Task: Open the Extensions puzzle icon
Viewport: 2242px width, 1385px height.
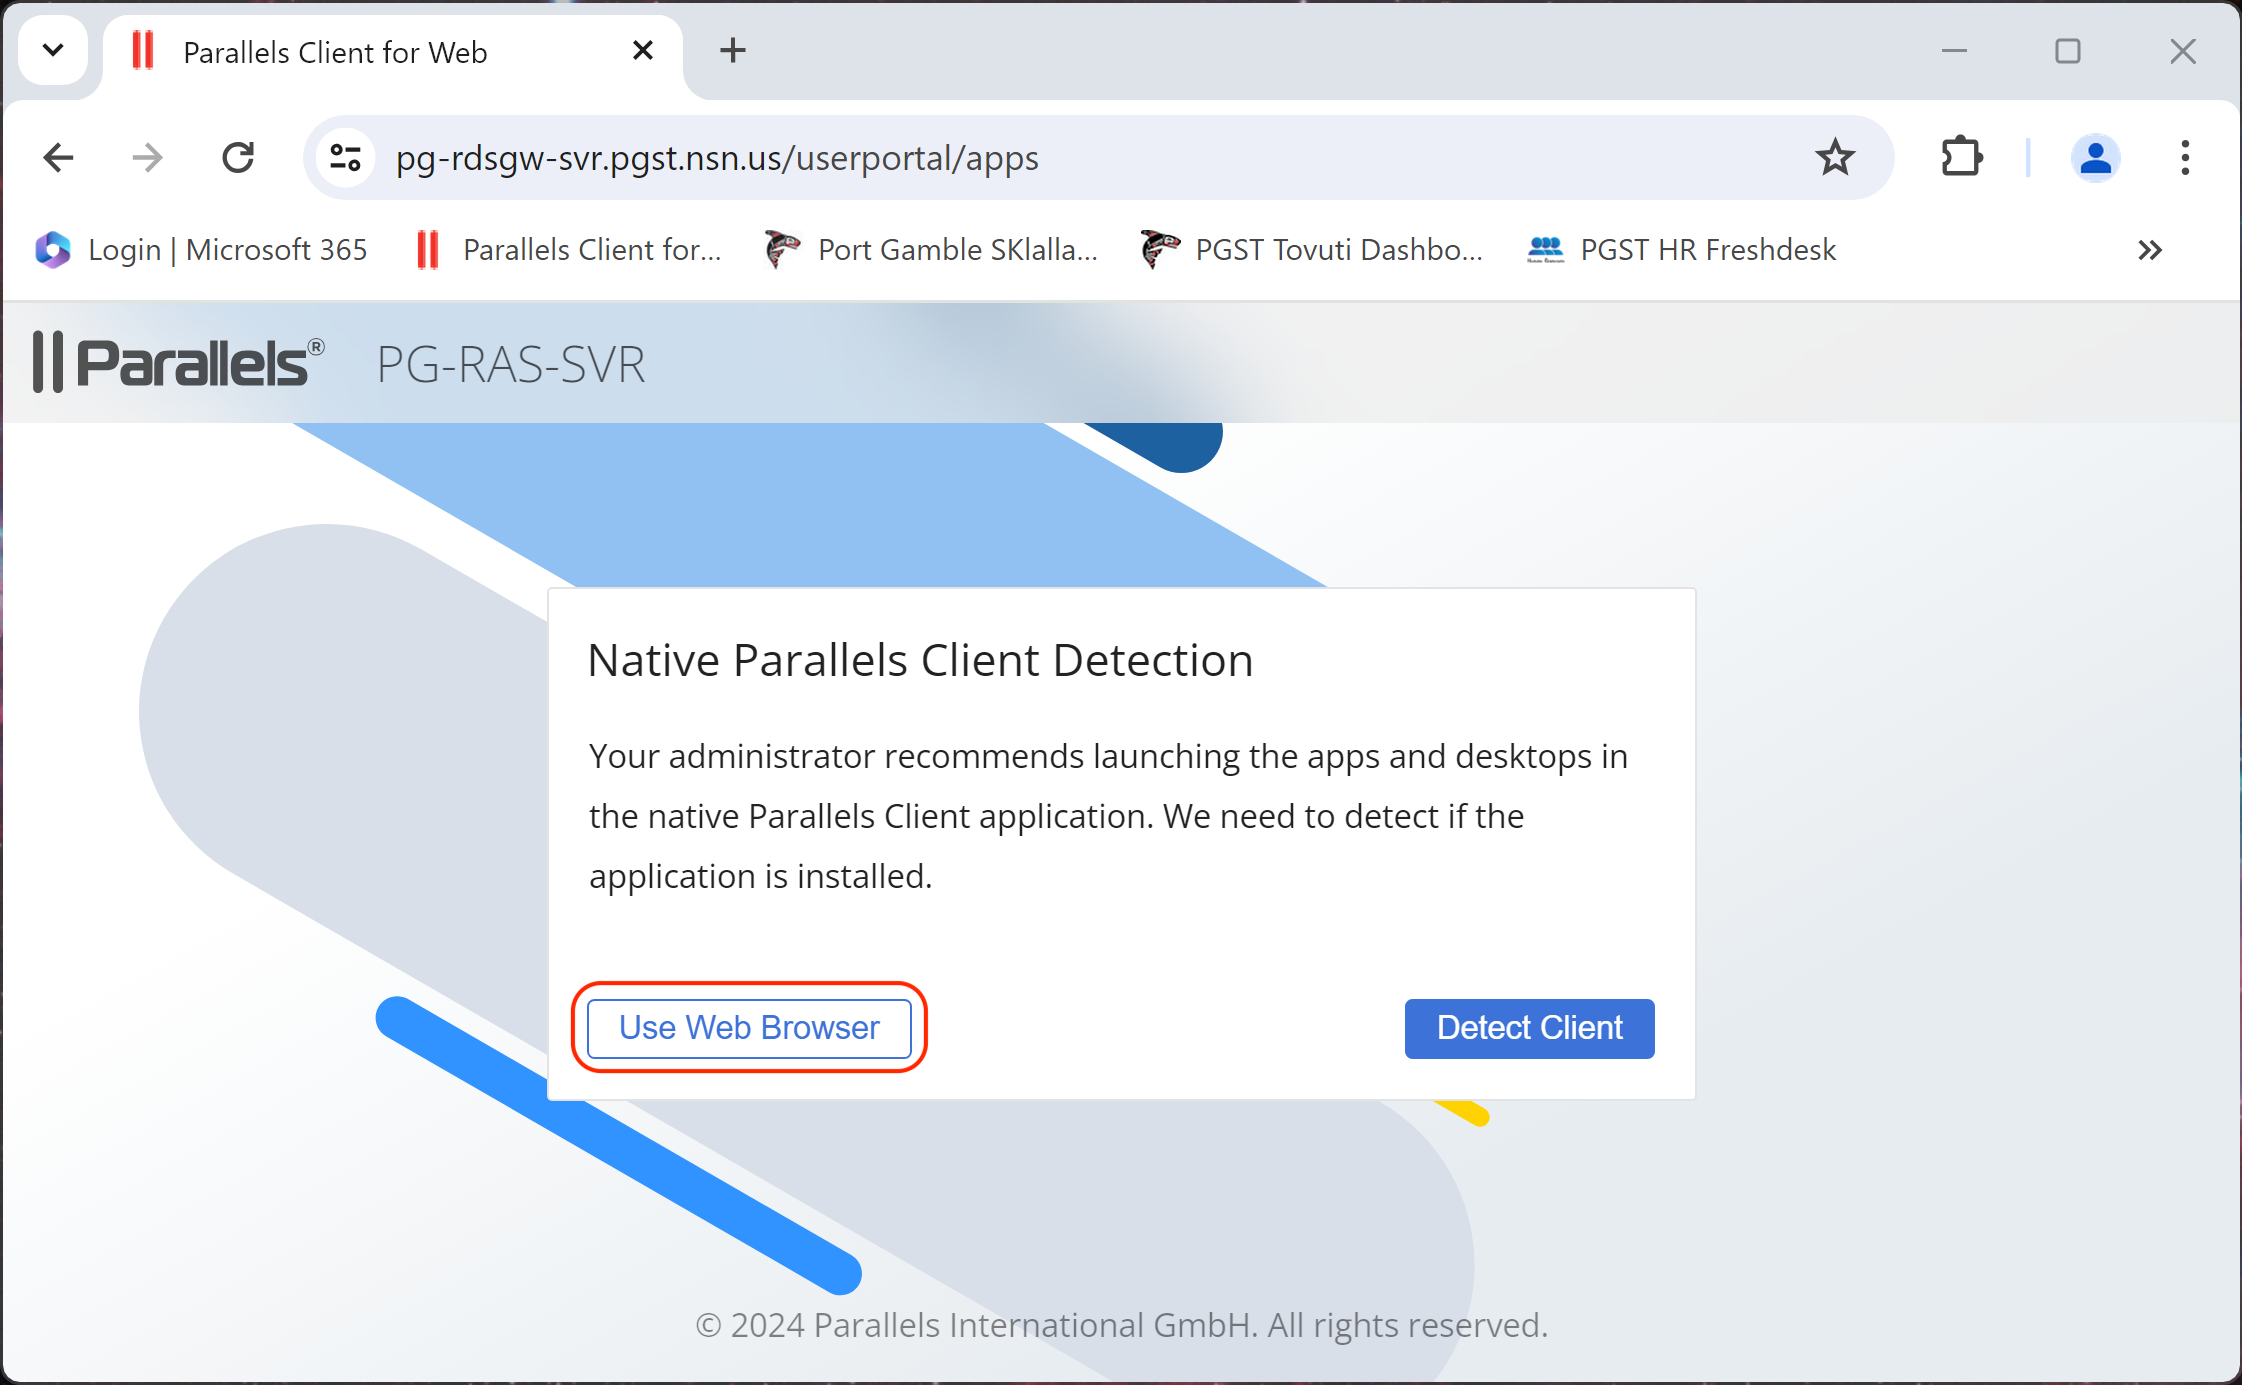Action: (1961, 158)
